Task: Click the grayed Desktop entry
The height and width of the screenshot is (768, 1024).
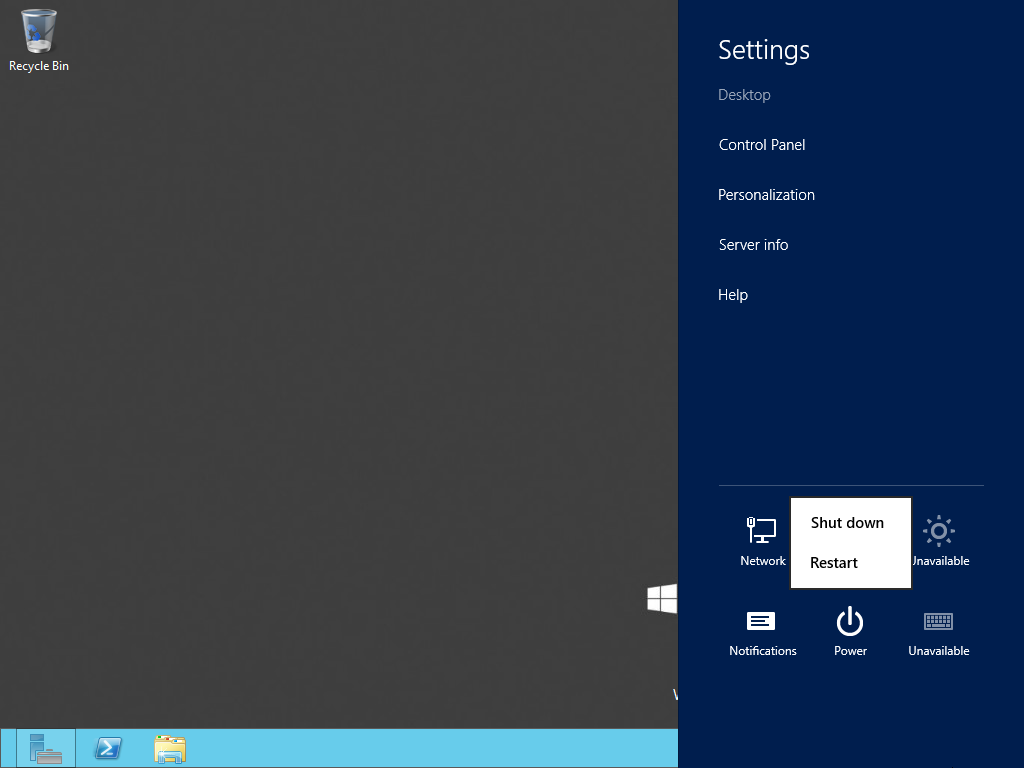Action: pos(744,94)
